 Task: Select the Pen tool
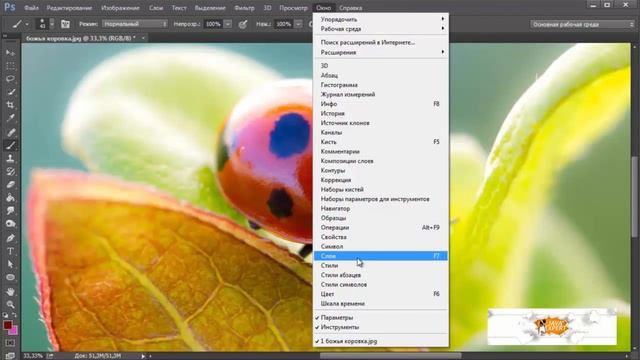pyautogui.click(x=10, y=238)
